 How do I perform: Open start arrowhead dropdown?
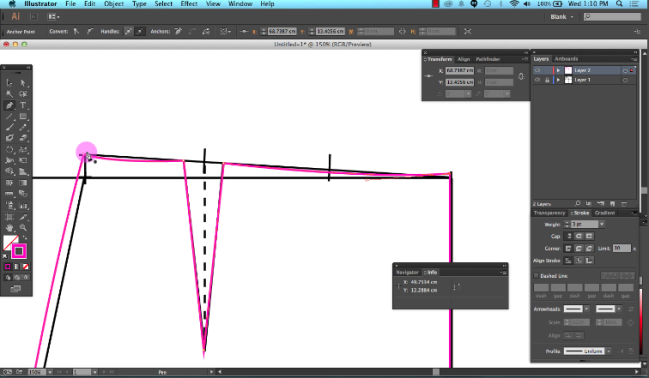tap(587, 309)
